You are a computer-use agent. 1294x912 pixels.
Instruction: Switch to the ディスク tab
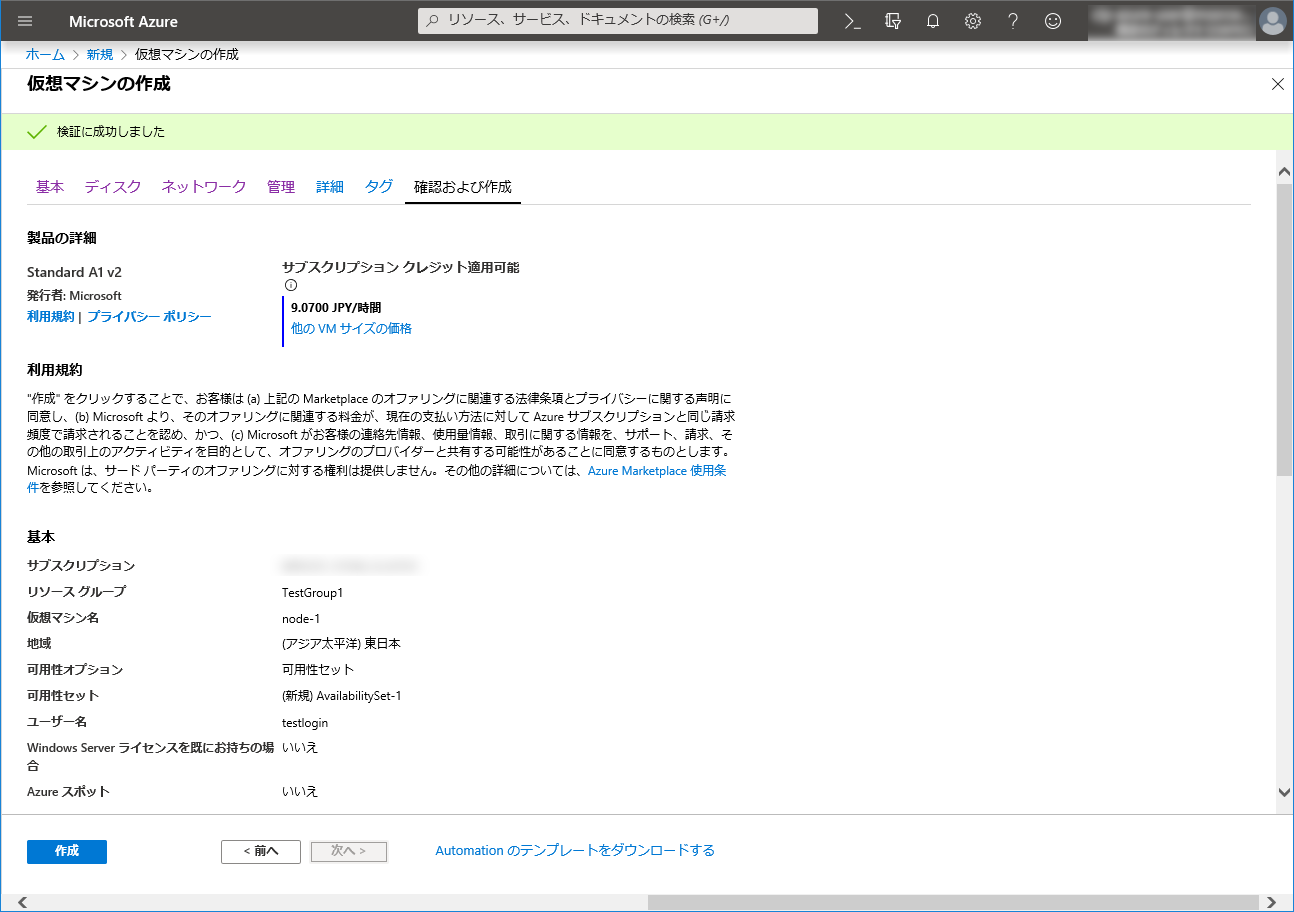point(113,187)
